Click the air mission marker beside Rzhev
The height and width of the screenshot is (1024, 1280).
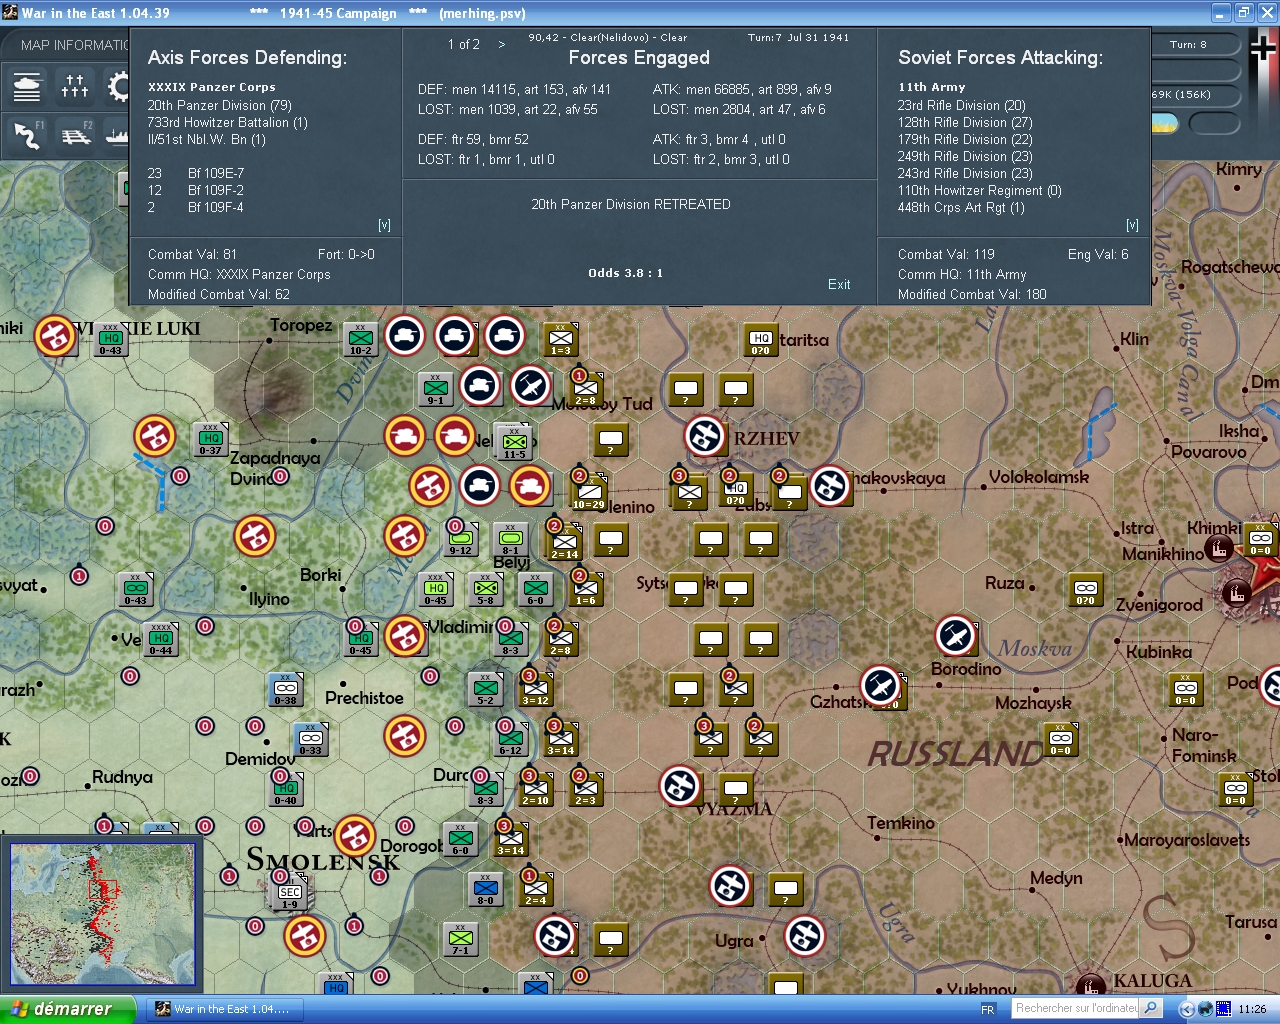[705, 436]
